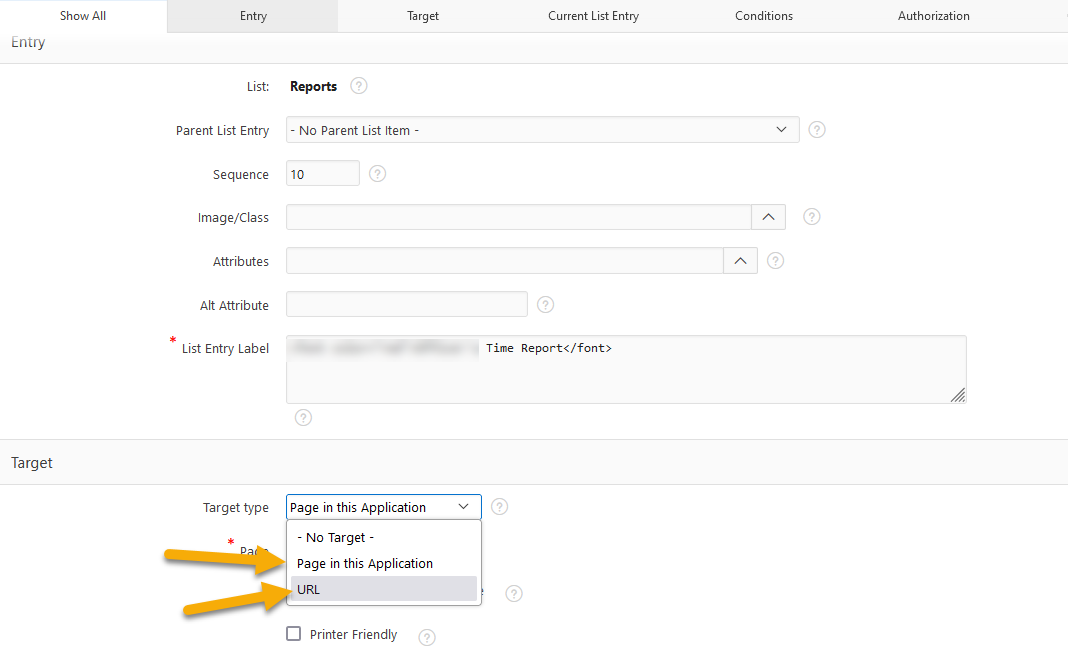1068x652 pixels.
Task: Click the Alt Attribute help icon
Action: pyautogui.click(x=545, y=304)
